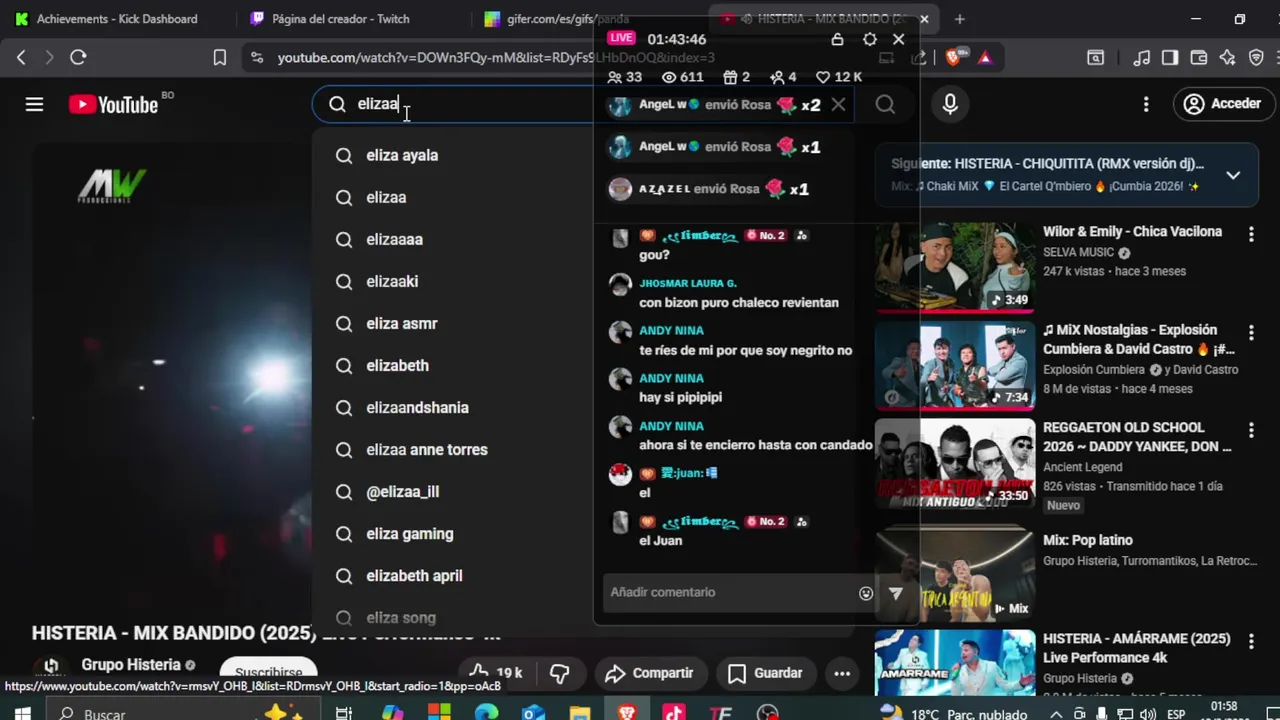Image resolution: width=1280 pixels, height=720 pixels.
Task: Submit search with the magnifier button
Action: (x=885, y=104)
